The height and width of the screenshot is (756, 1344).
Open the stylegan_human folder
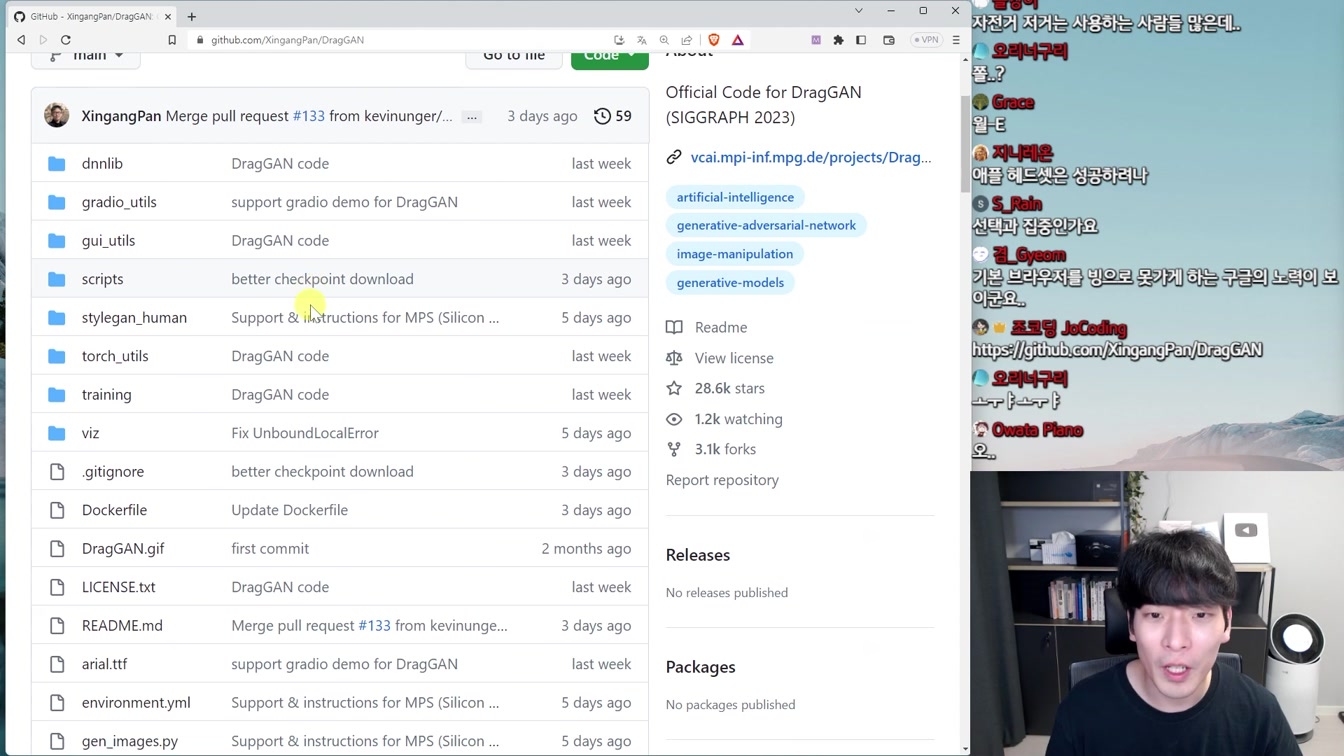coord(134,317)
